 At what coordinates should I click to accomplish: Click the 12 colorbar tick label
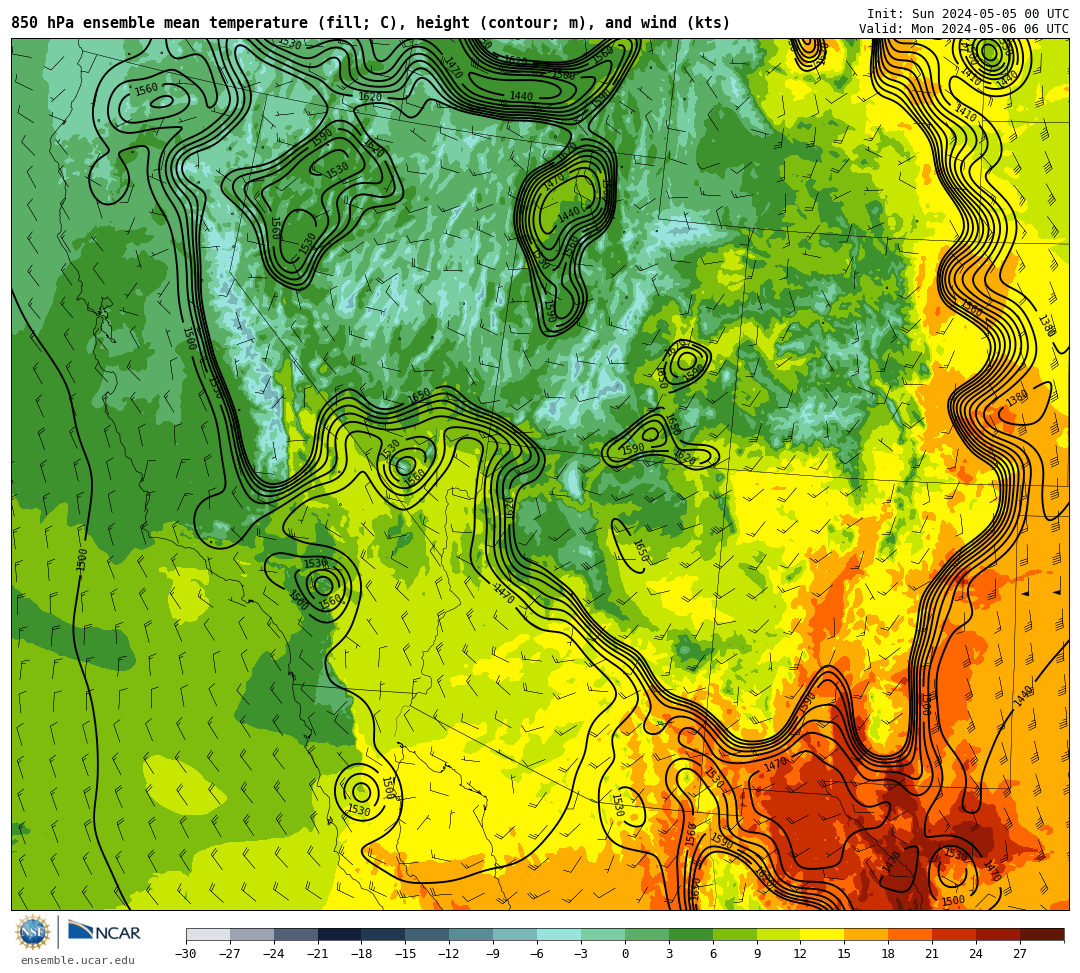(801, 954)
